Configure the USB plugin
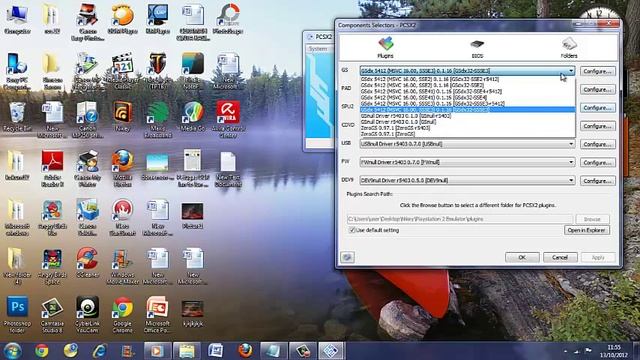The image size is (640, 360). click(x=598, y=144)
